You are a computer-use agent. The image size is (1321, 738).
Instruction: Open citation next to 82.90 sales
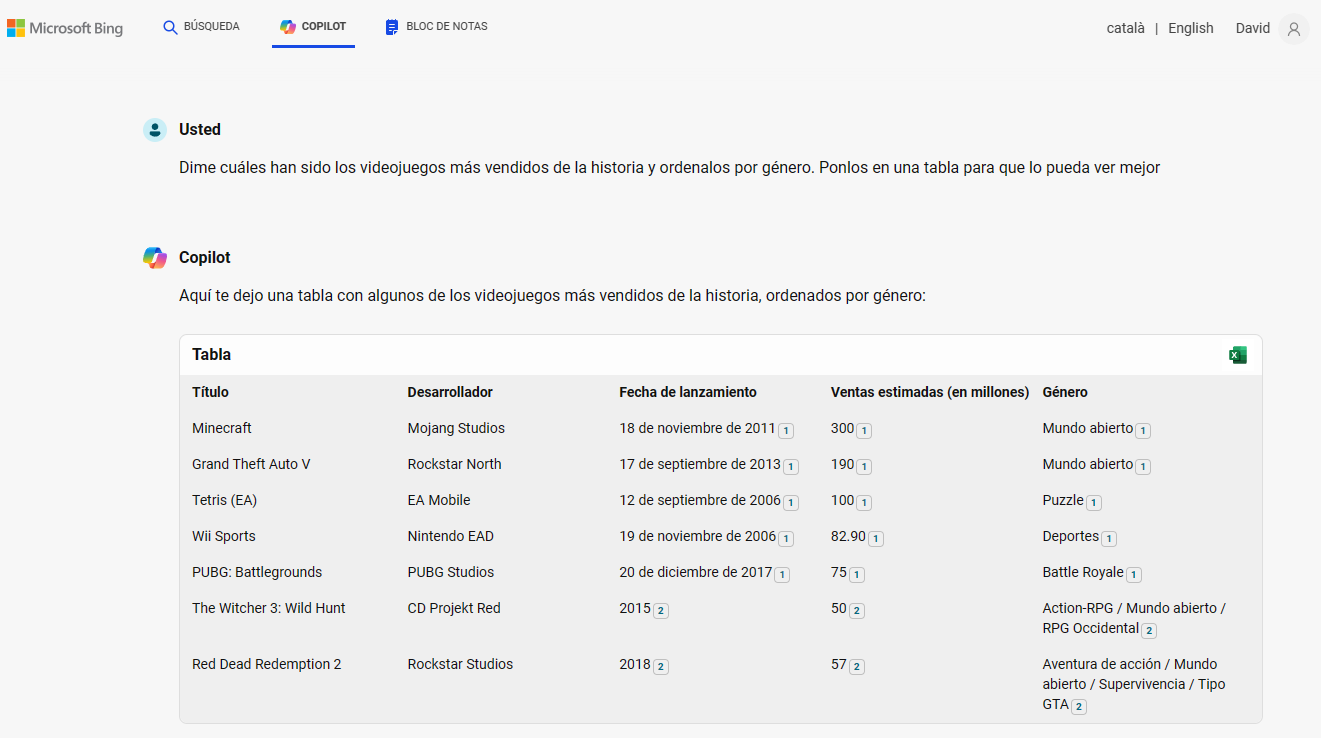coord(875,538)
